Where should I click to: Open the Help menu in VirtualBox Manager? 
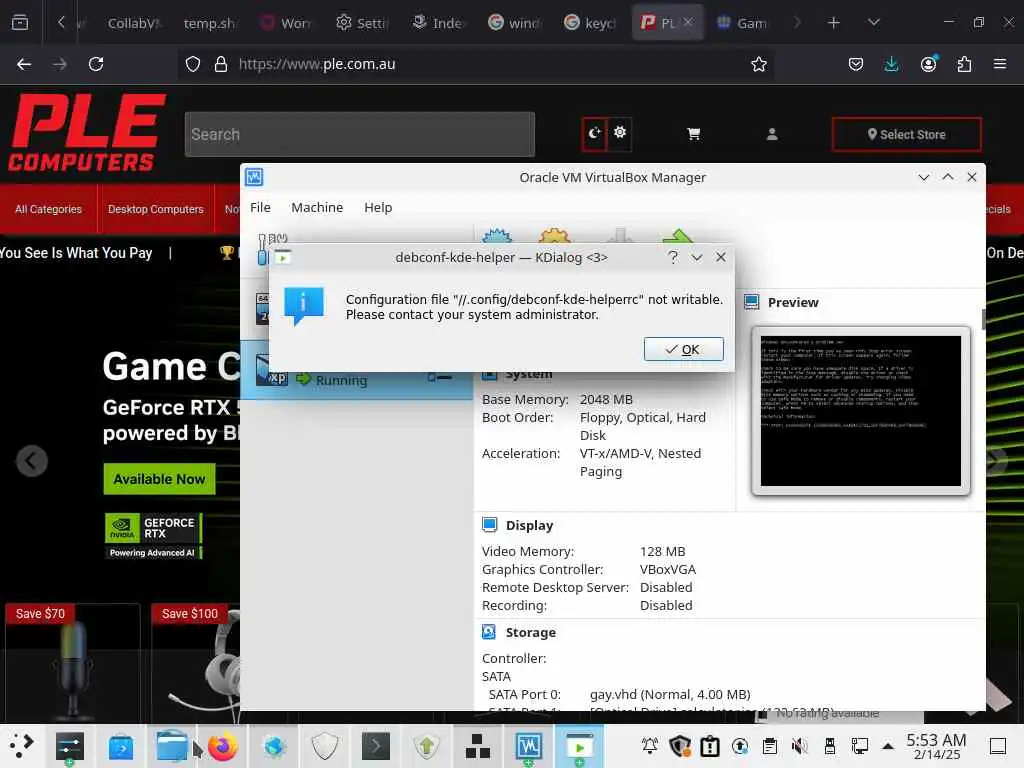click(x=378, y=207)
